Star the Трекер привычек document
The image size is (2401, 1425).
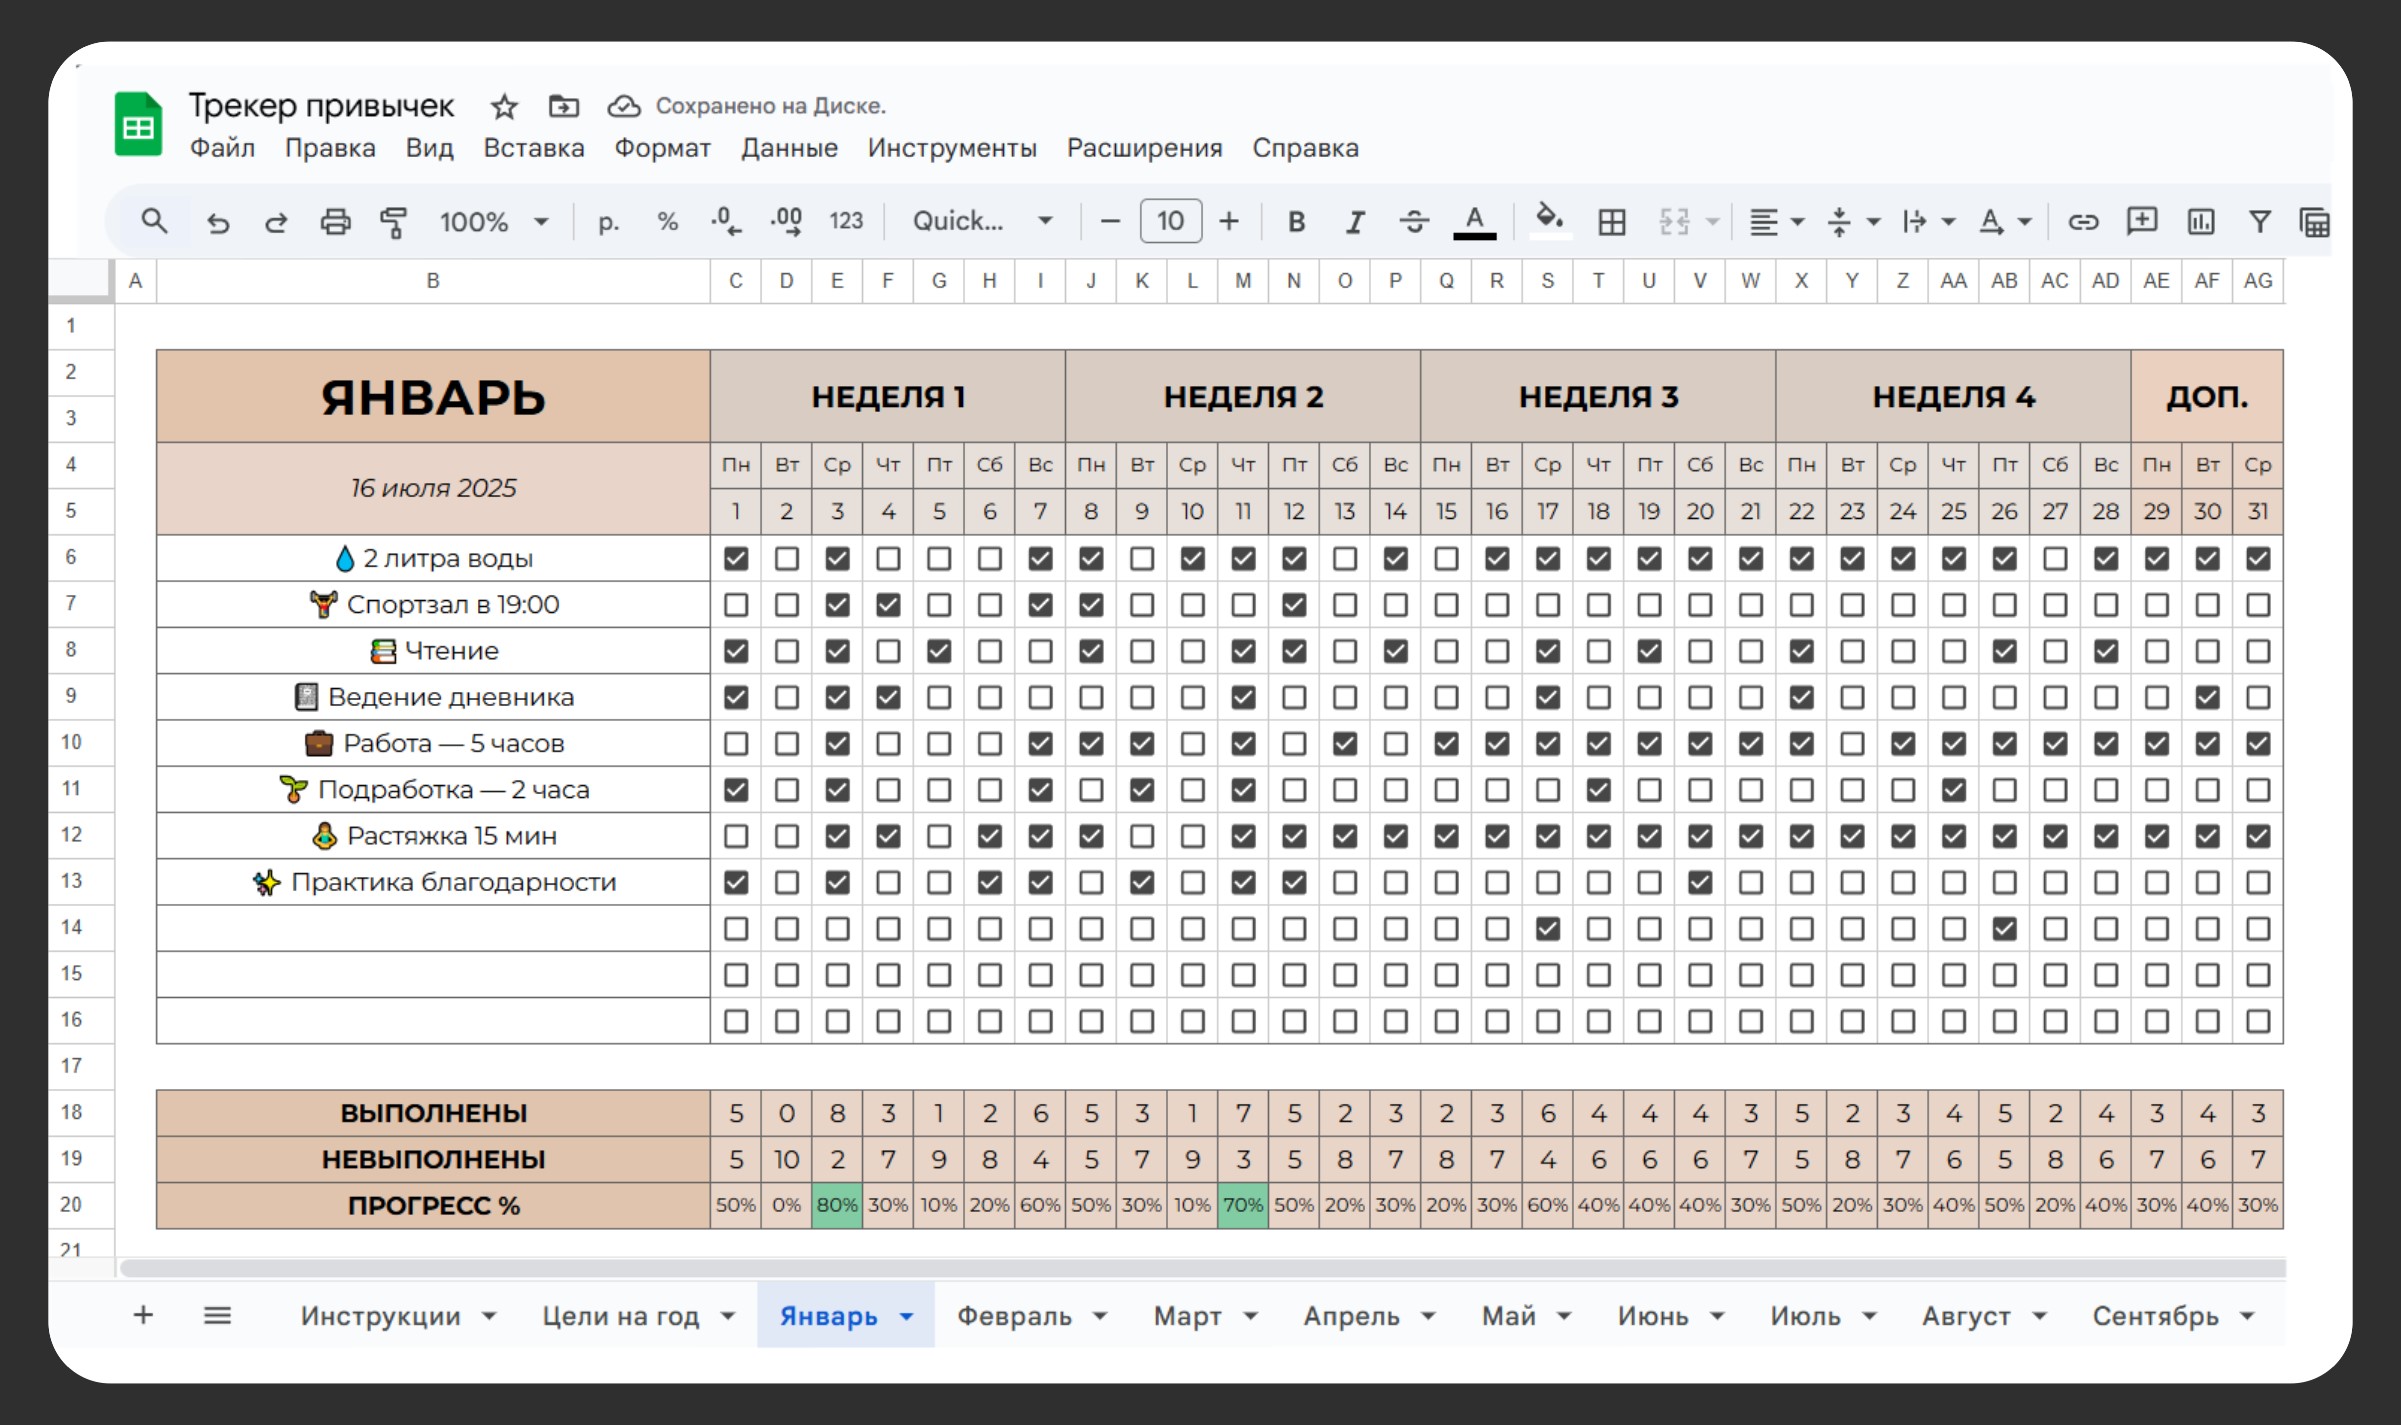504,106
